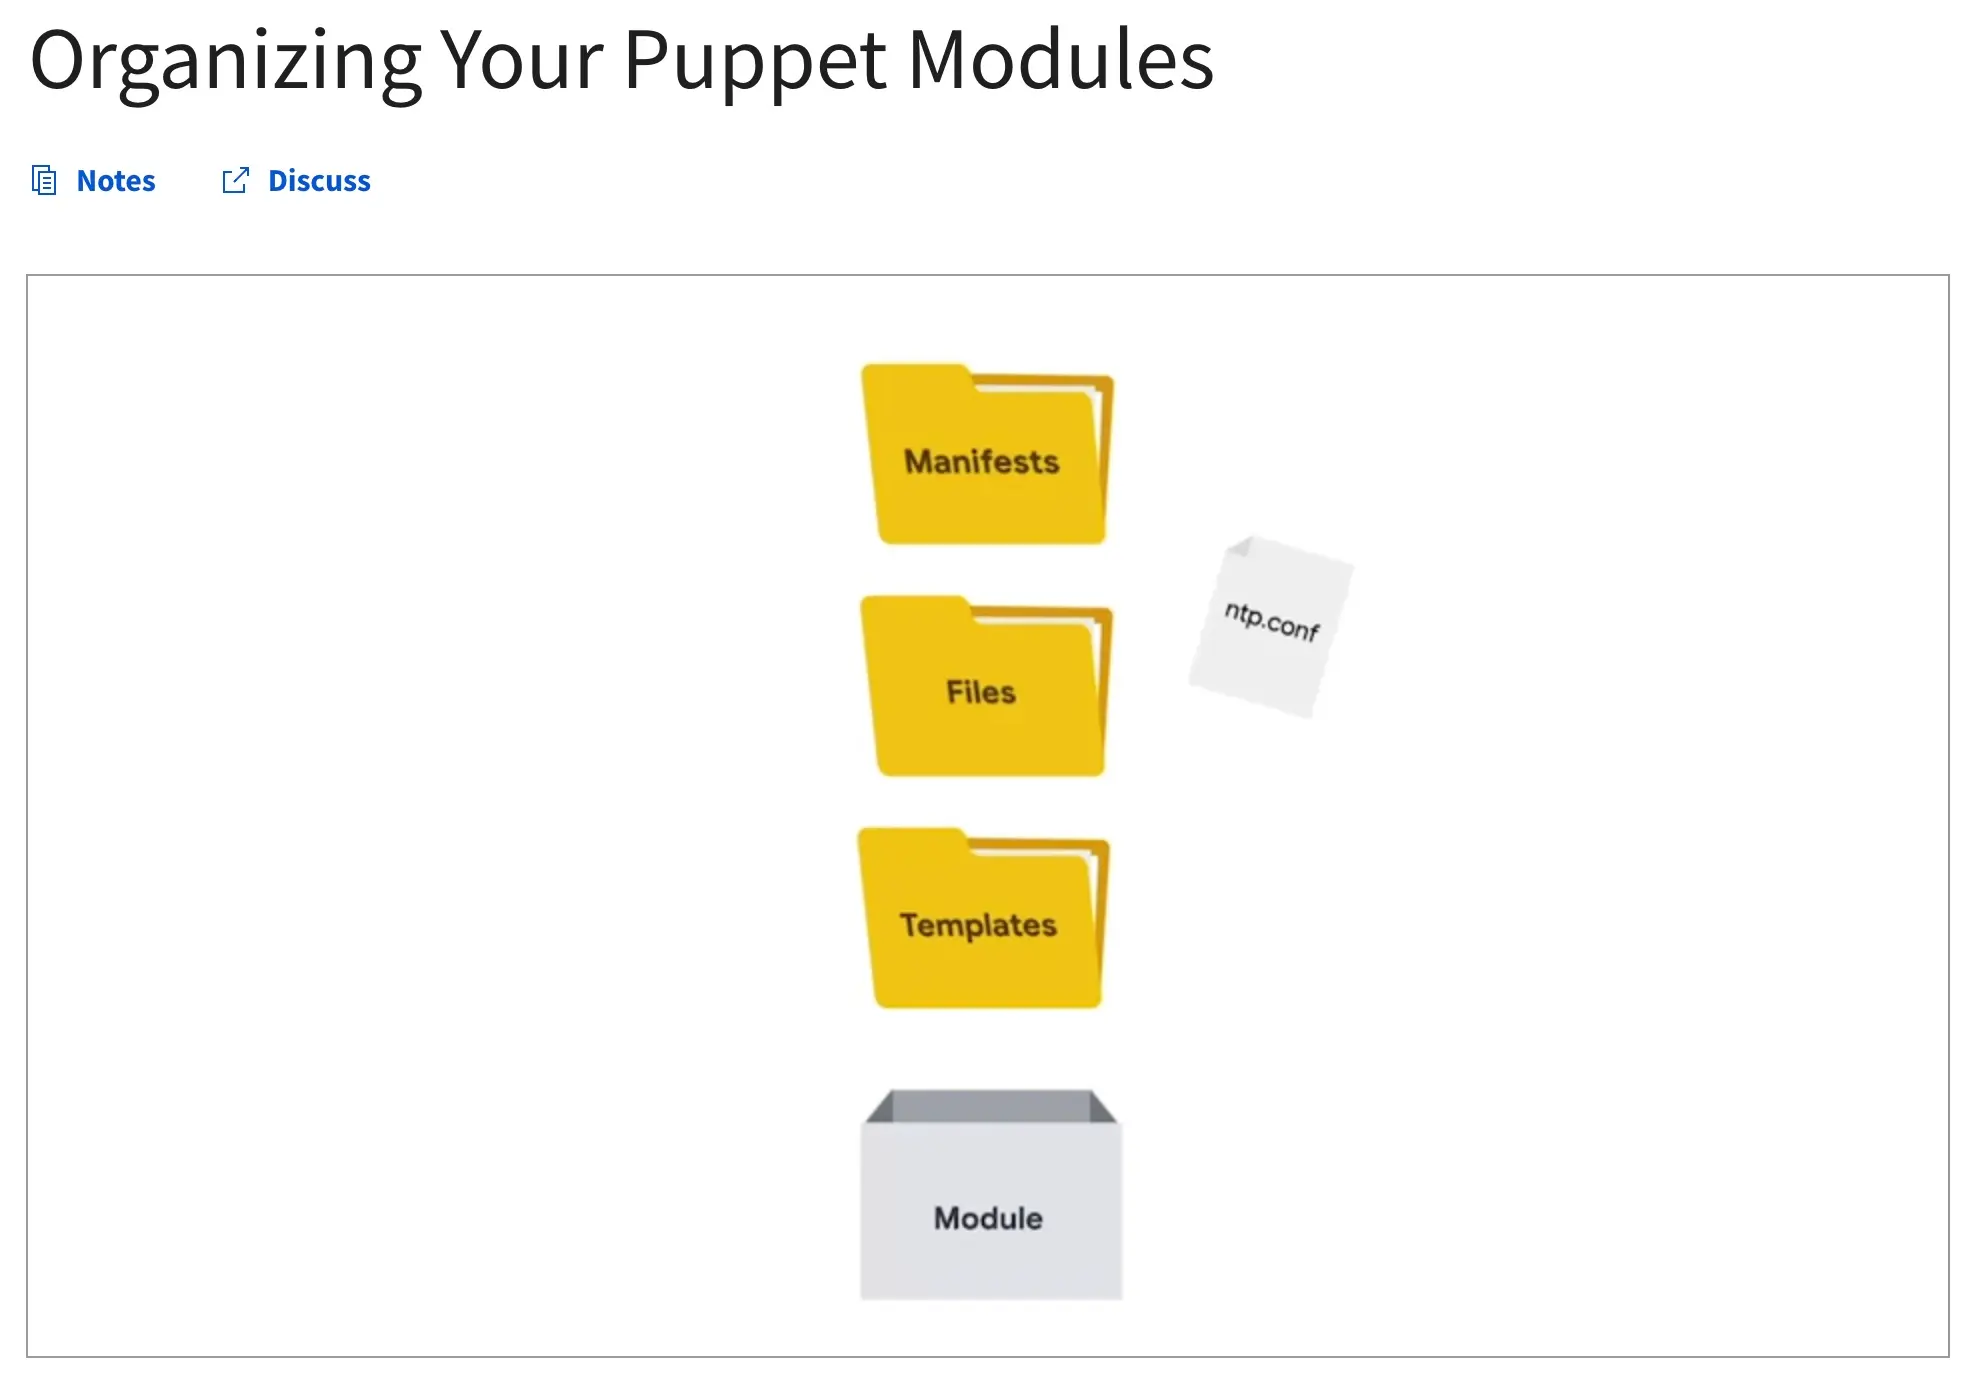
Task: Click the Discuss external-link icon
Action: click(x=235, y=181)
